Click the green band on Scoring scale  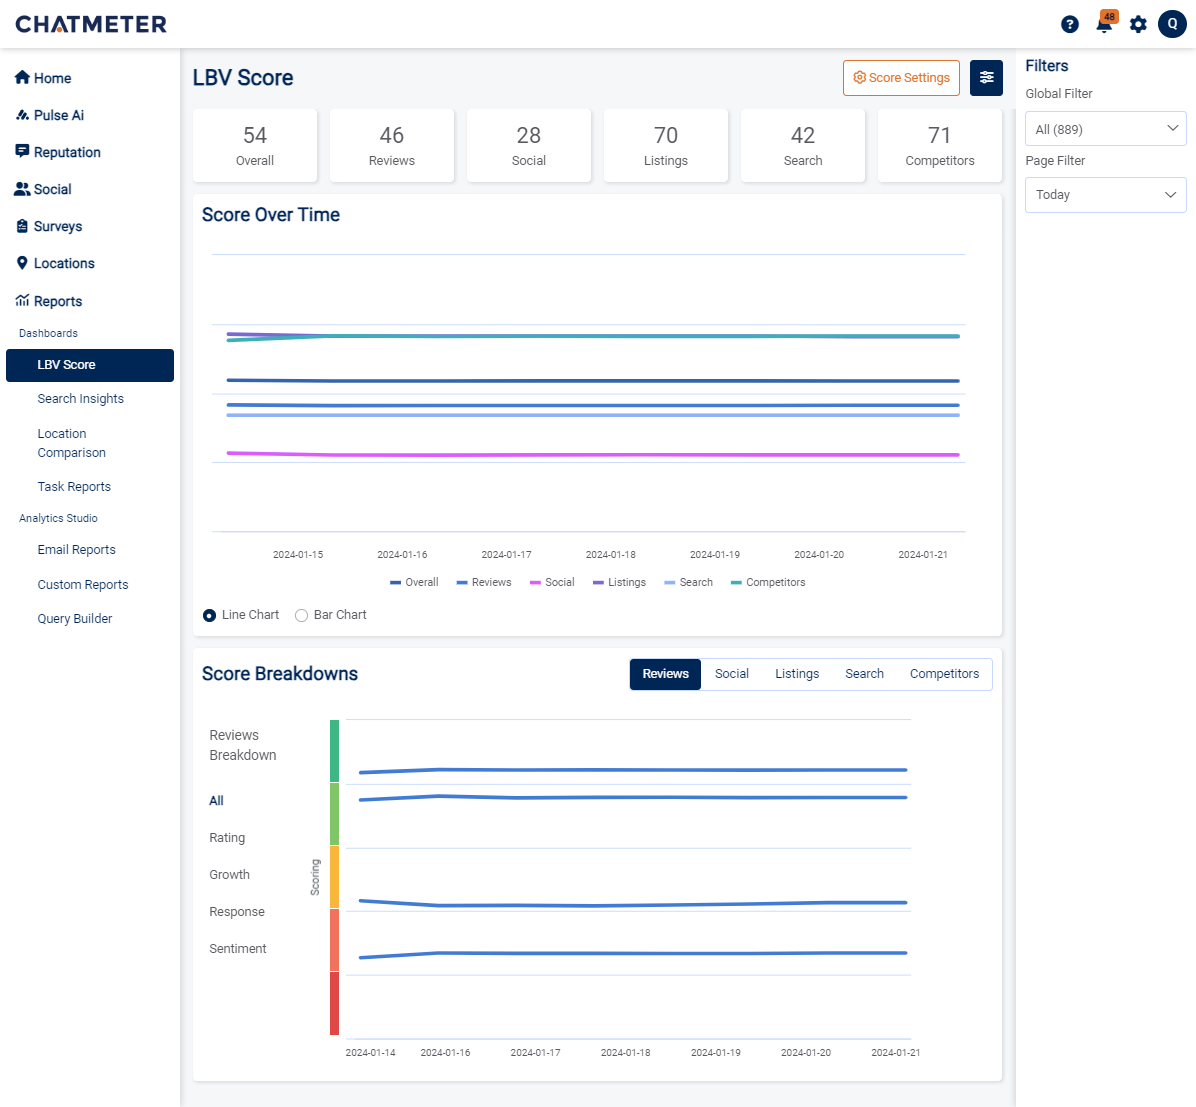click(335, 751)
